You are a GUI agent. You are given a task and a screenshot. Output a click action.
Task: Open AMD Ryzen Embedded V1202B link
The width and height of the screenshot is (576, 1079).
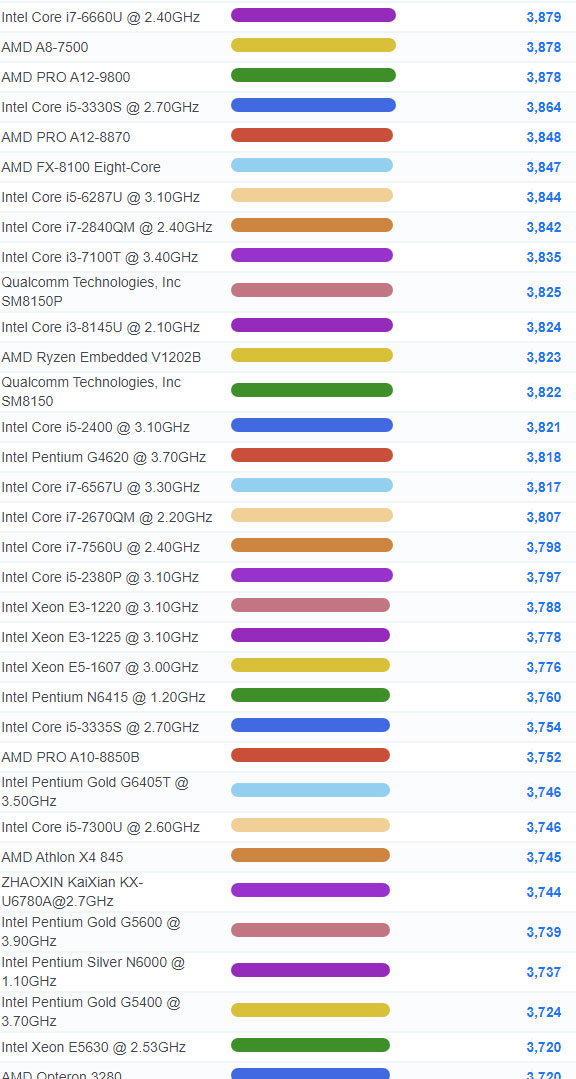101,357
